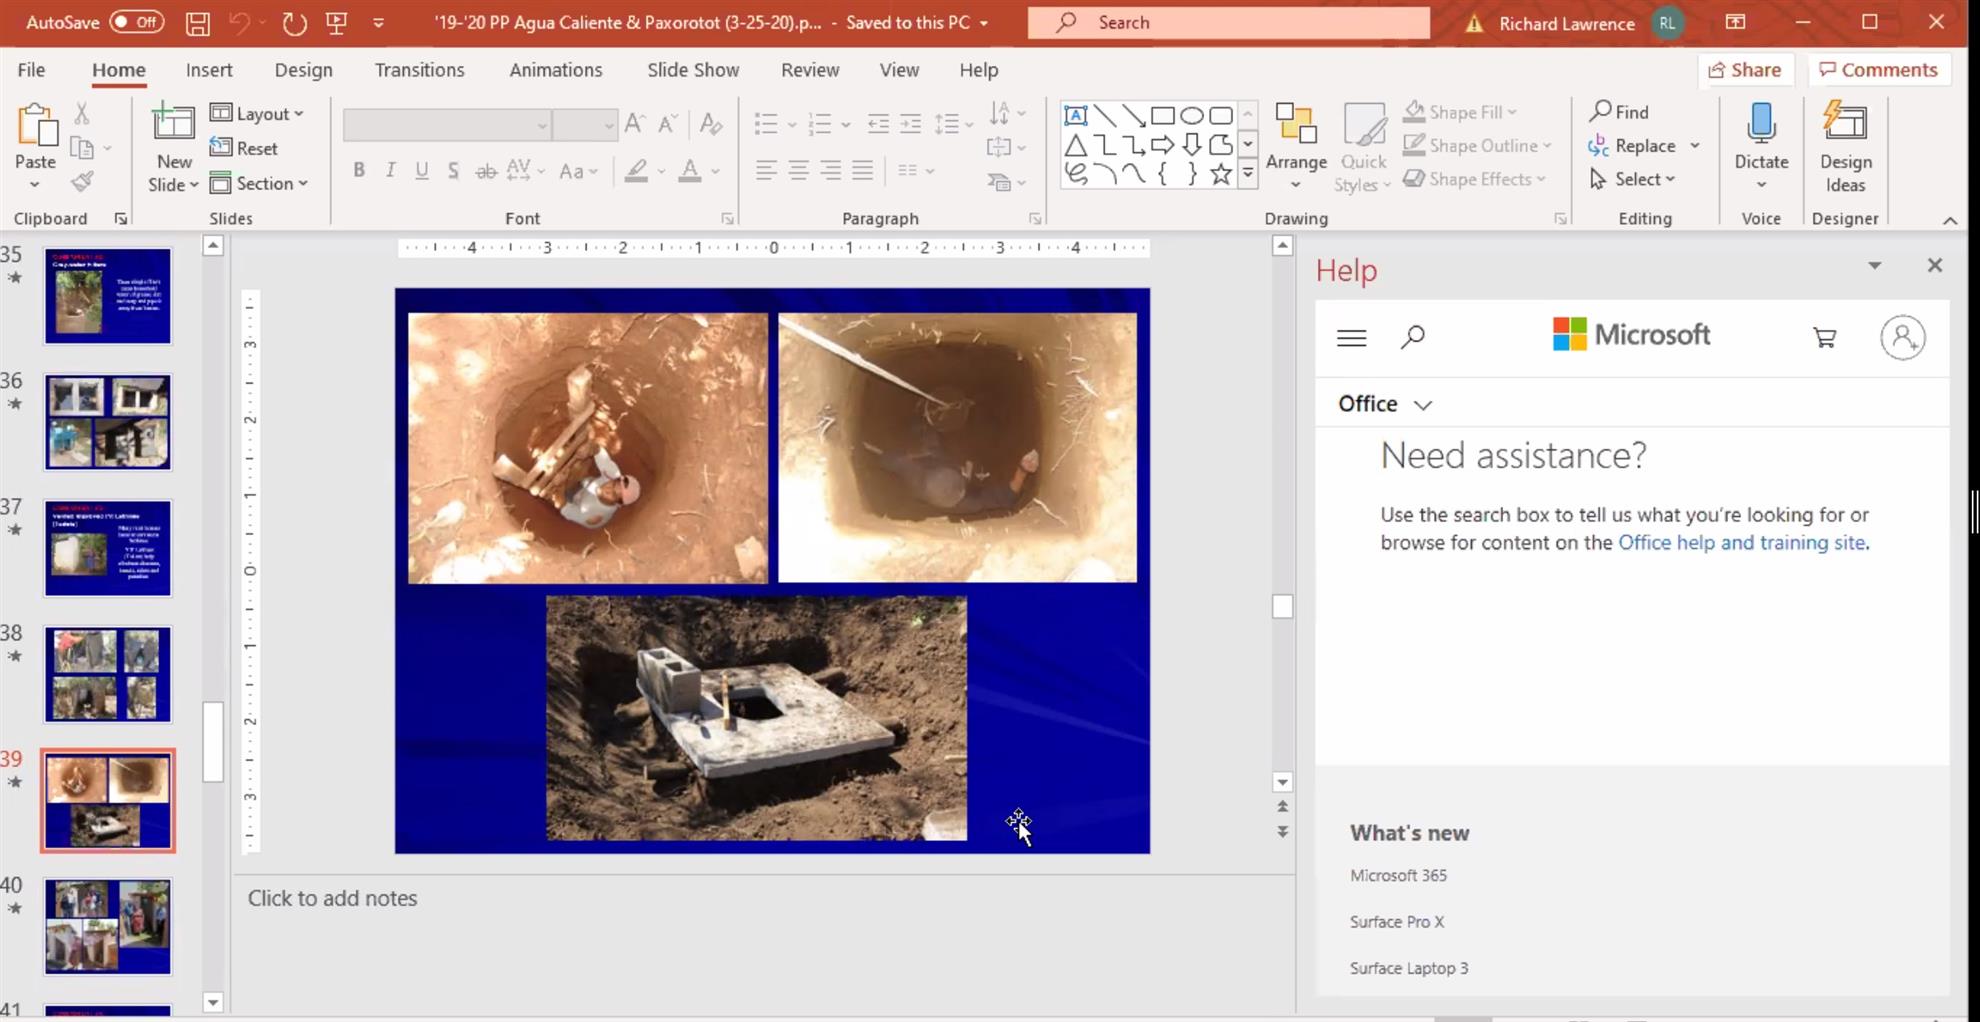1980x1022 pixels.
Task: Switch to the Transitions tab
Action: pos(419,70)
